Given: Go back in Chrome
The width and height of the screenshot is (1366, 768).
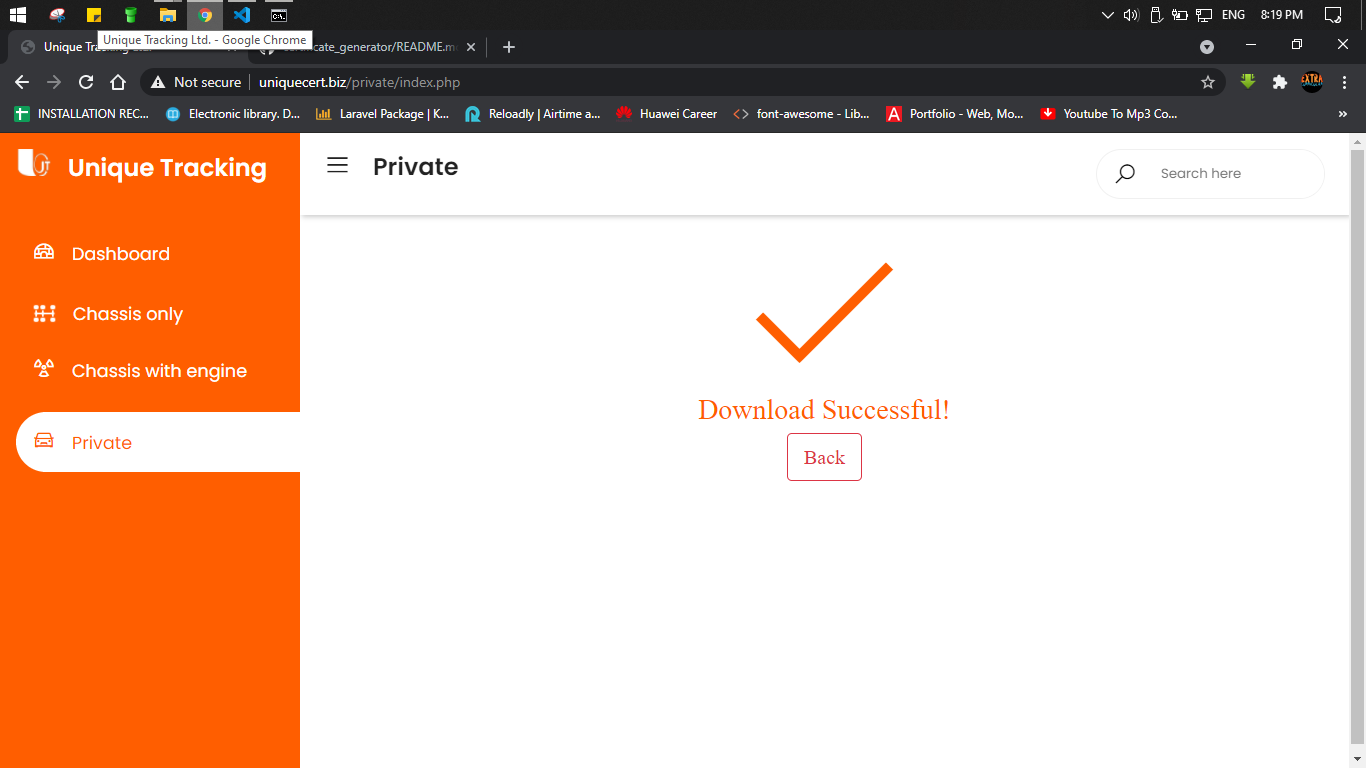Looking at the screenshot, I should pos(22,82).
